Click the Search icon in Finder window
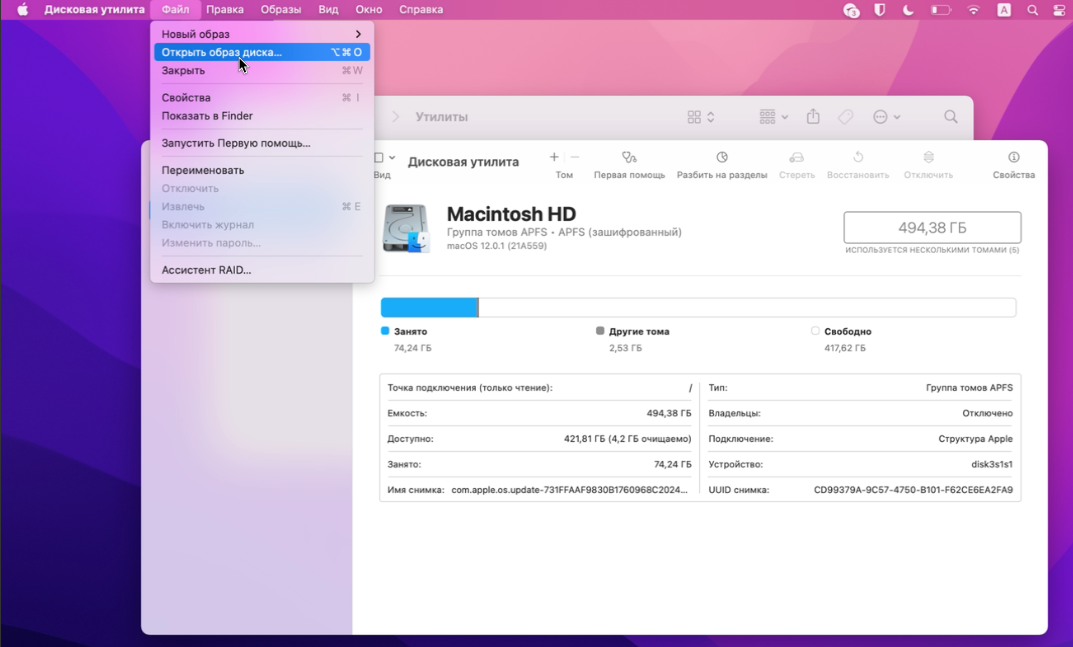This screenshot has height=647, width=1073. [x=951, y=117]
